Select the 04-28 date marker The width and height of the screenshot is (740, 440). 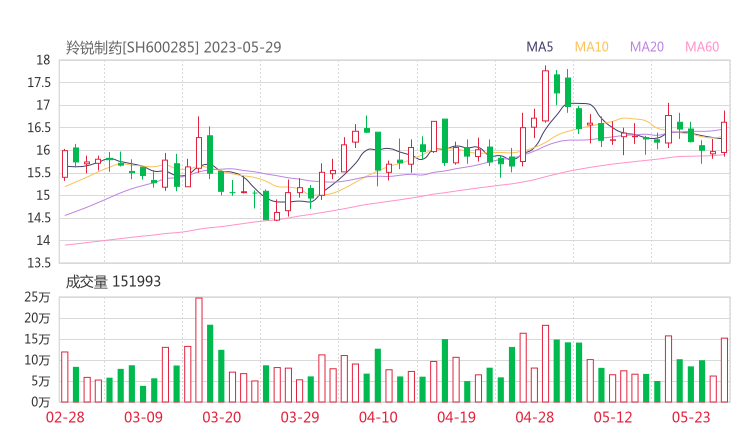point(535,417)
